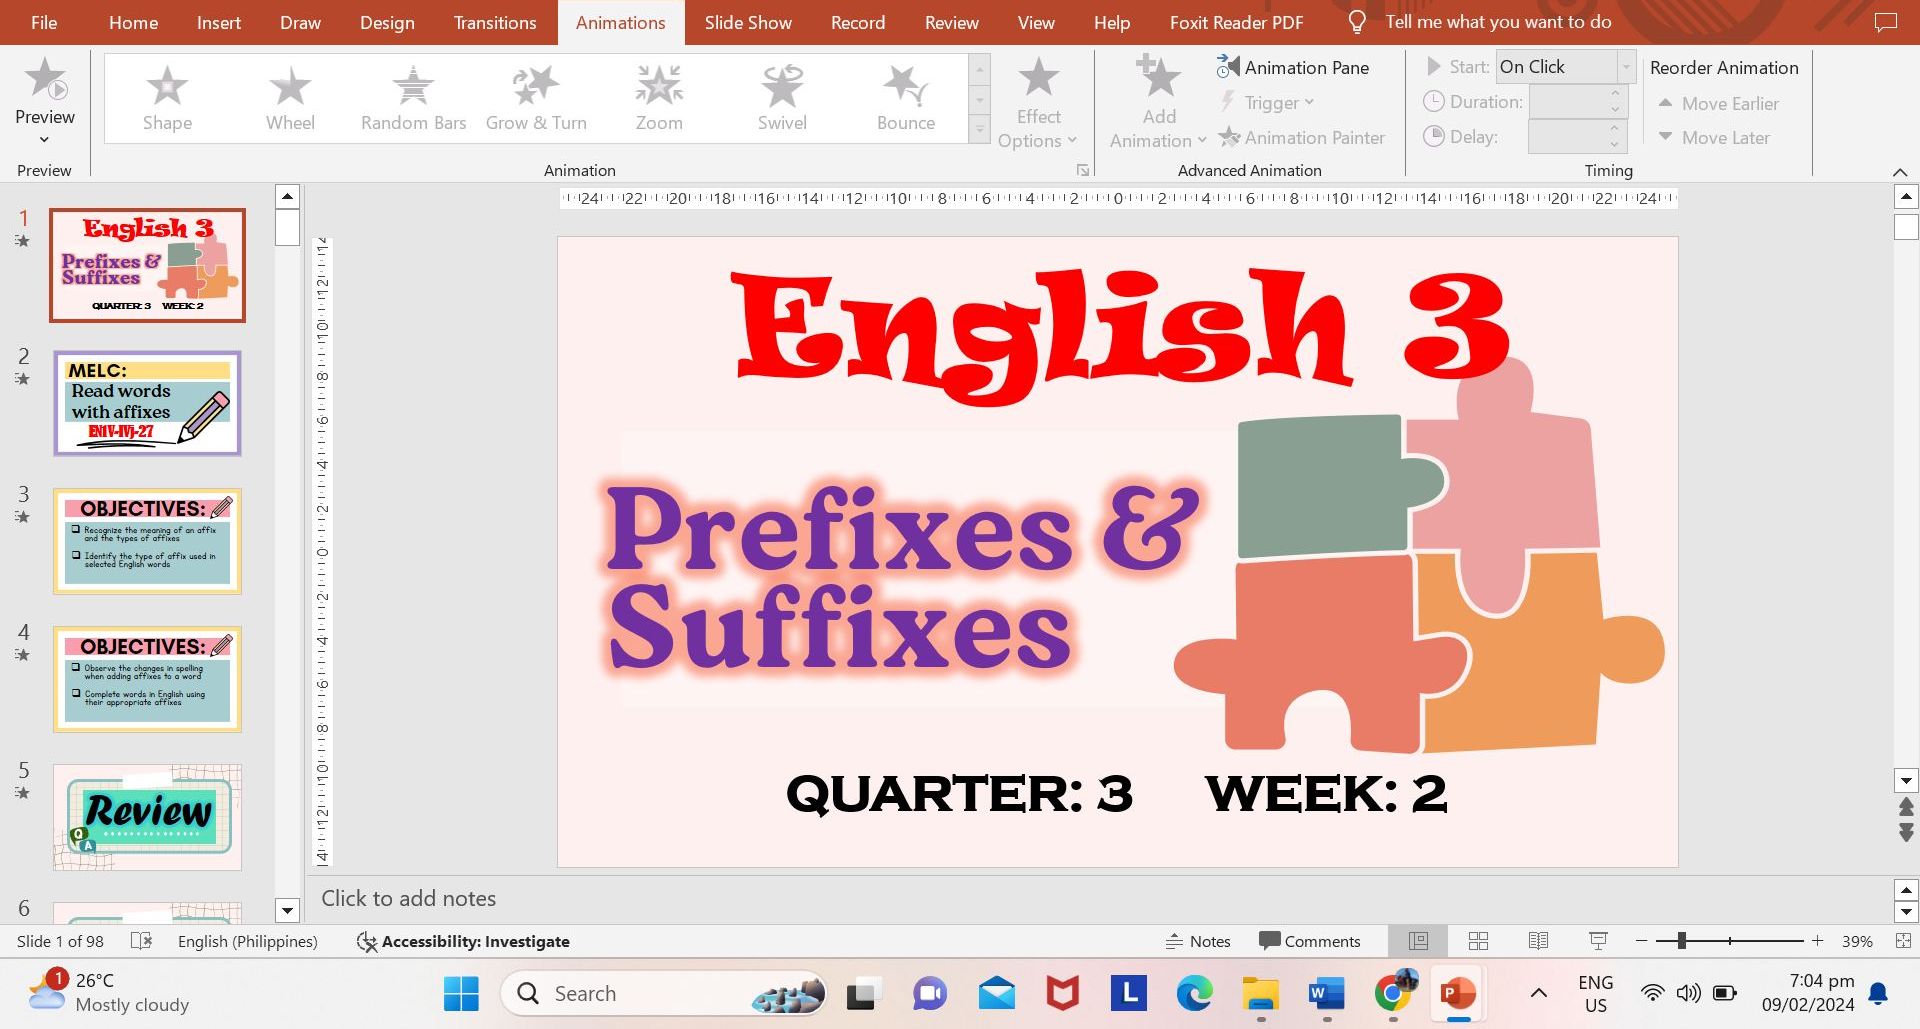Open the Trigger dropdown
Viewport: 1920px width, 1029px height.
(1267, 103)
